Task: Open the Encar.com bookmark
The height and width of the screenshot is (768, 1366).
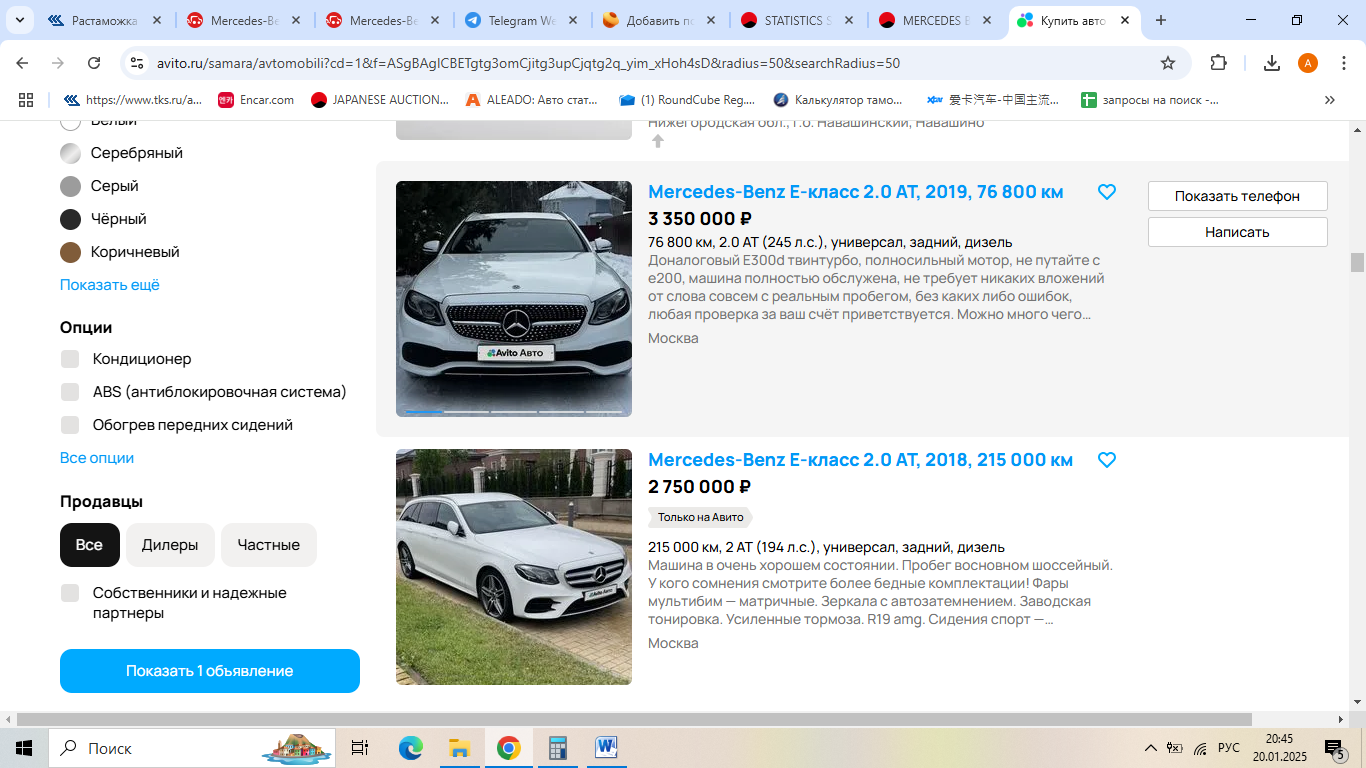Action: pyautogui.click(x=256, y=100)
